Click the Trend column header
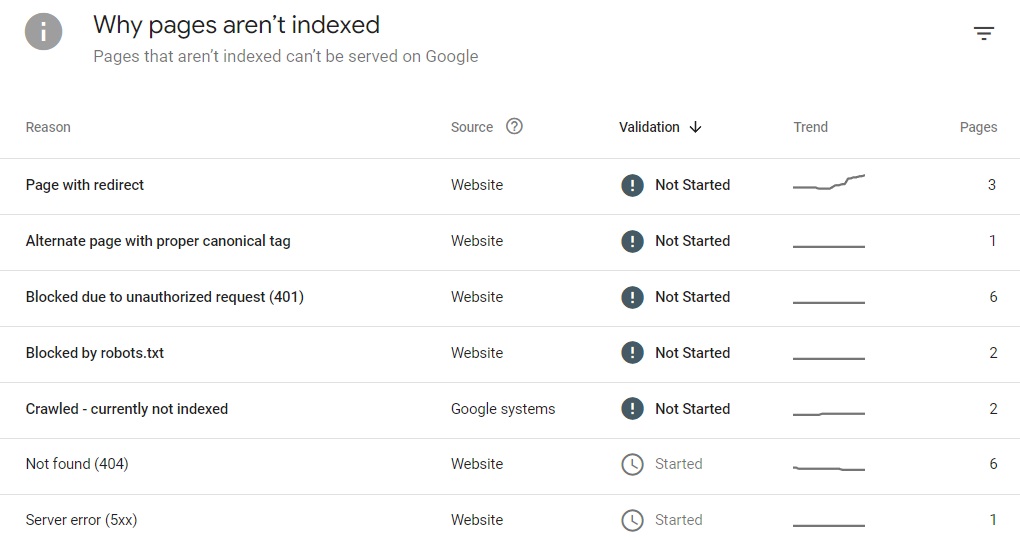 [x=811, y=127]
